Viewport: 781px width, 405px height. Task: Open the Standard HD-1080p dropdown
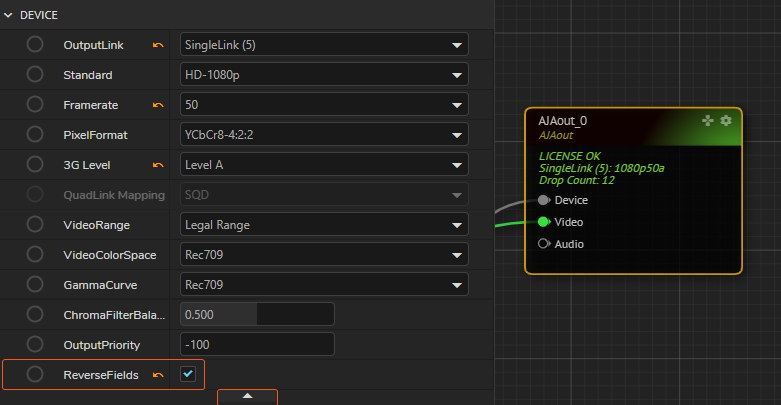click(324, 75)
